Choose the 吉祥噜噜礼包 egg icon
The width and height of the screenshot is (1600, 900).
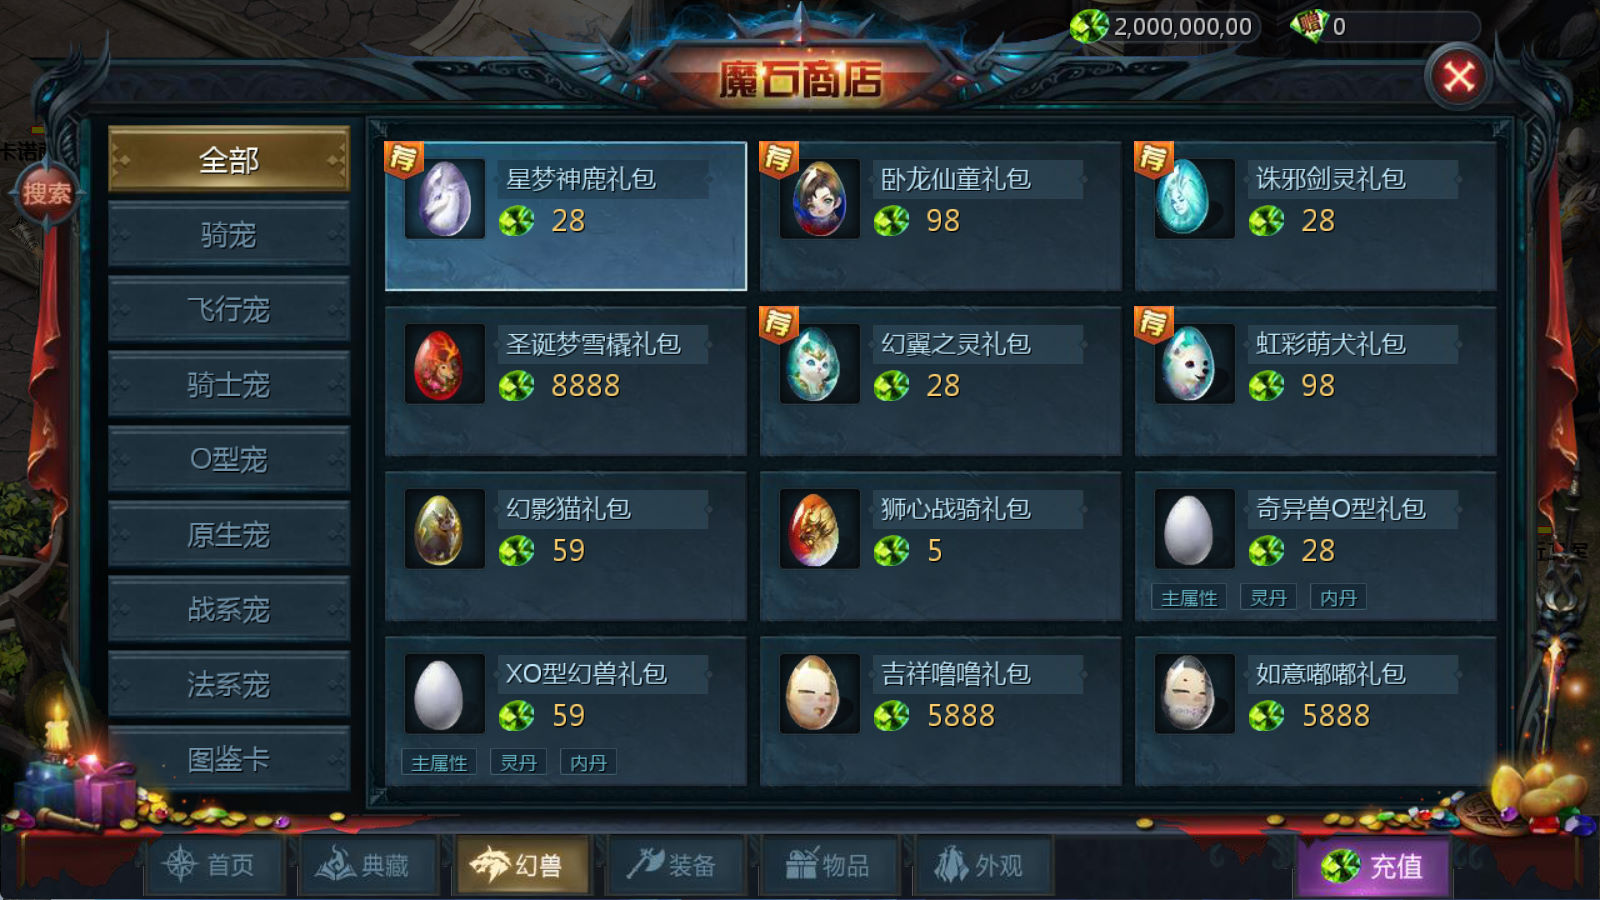pyautogui.click(x=820, y=694)
